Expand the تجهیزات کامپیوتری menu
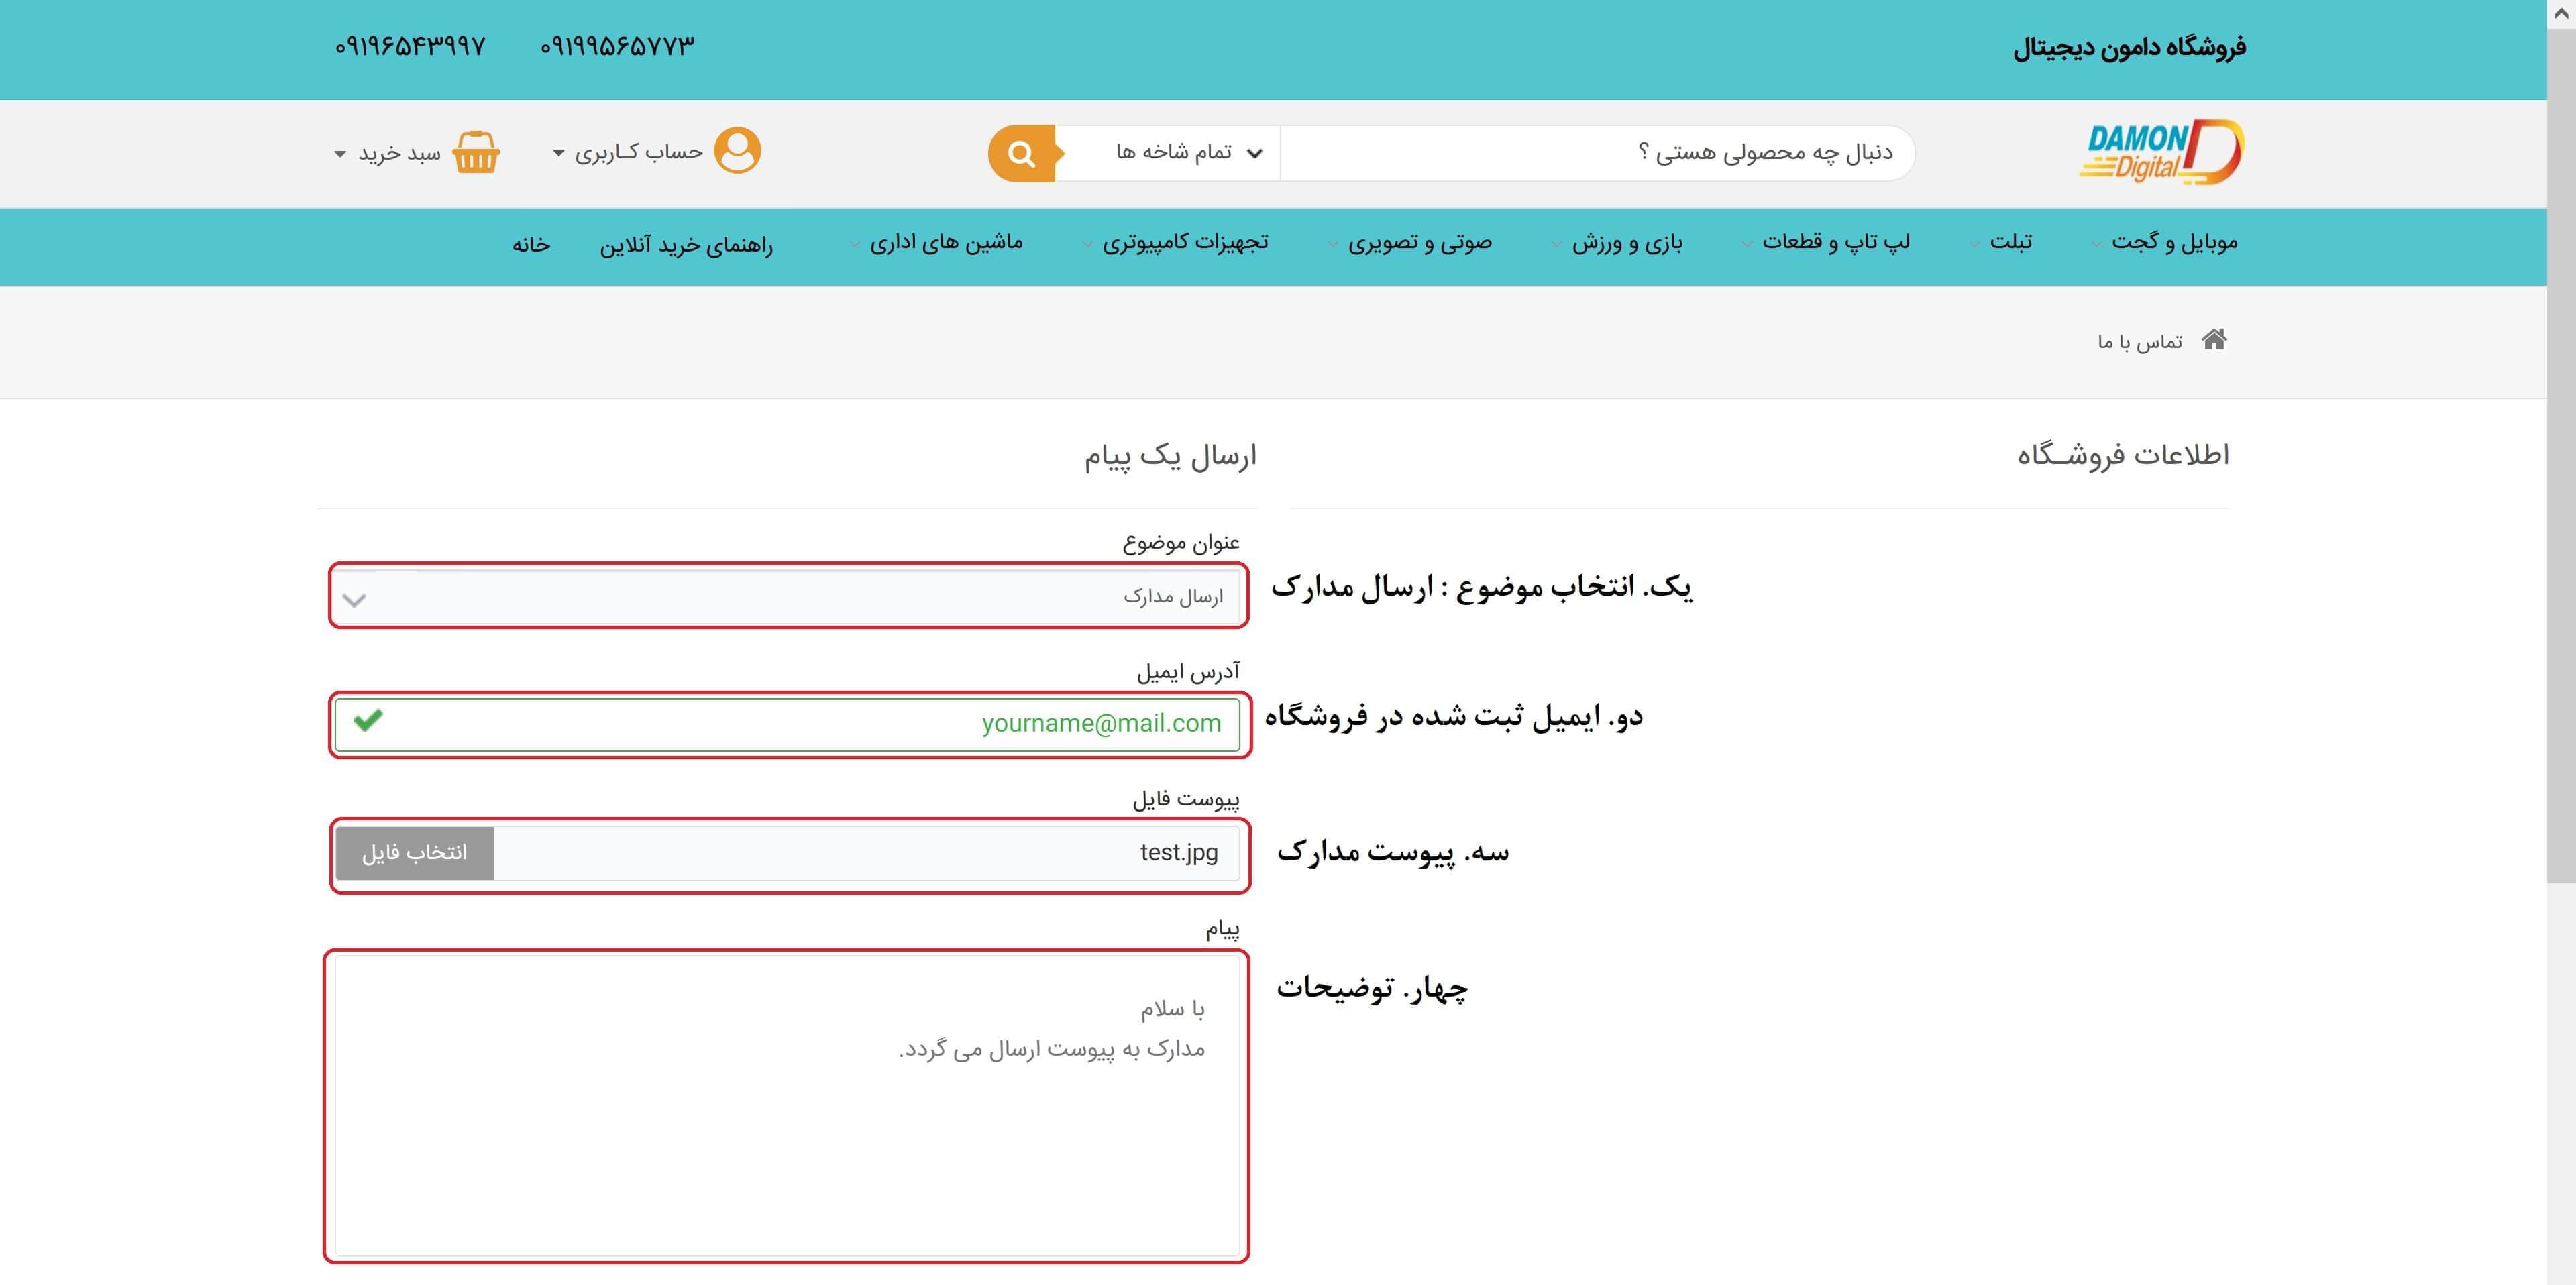The height and width of the screenshot is (1285, 2576). coord(1184,243)
